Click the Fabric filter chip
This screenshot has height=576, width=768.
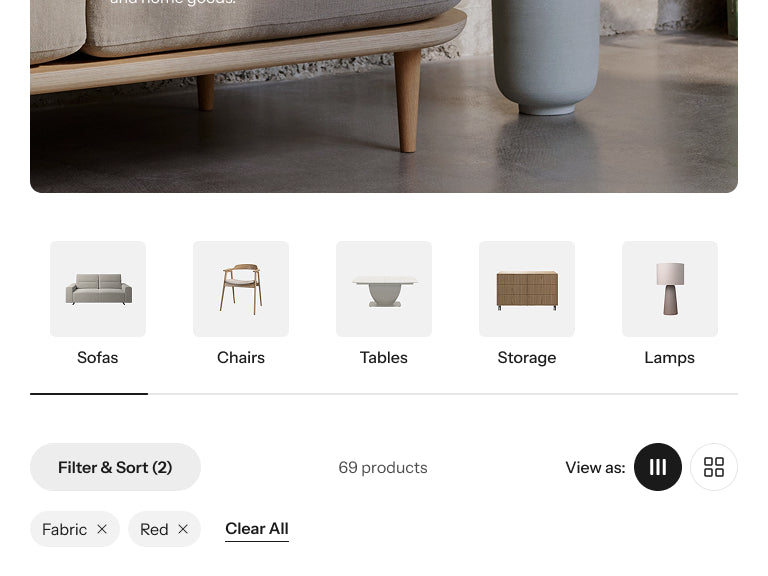point(75,529)
